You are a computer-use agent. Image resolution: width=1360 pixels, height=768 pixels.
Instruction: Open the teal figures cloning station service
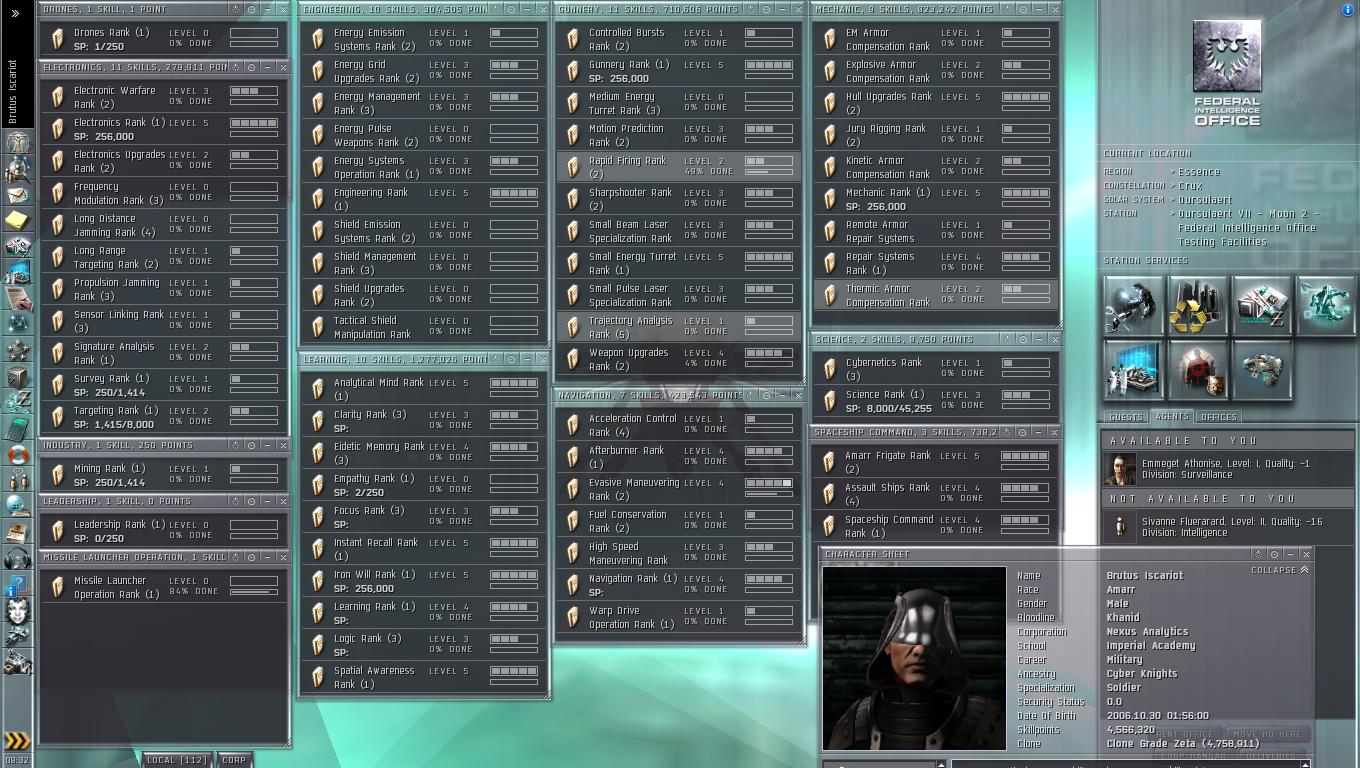(1326, 306)
